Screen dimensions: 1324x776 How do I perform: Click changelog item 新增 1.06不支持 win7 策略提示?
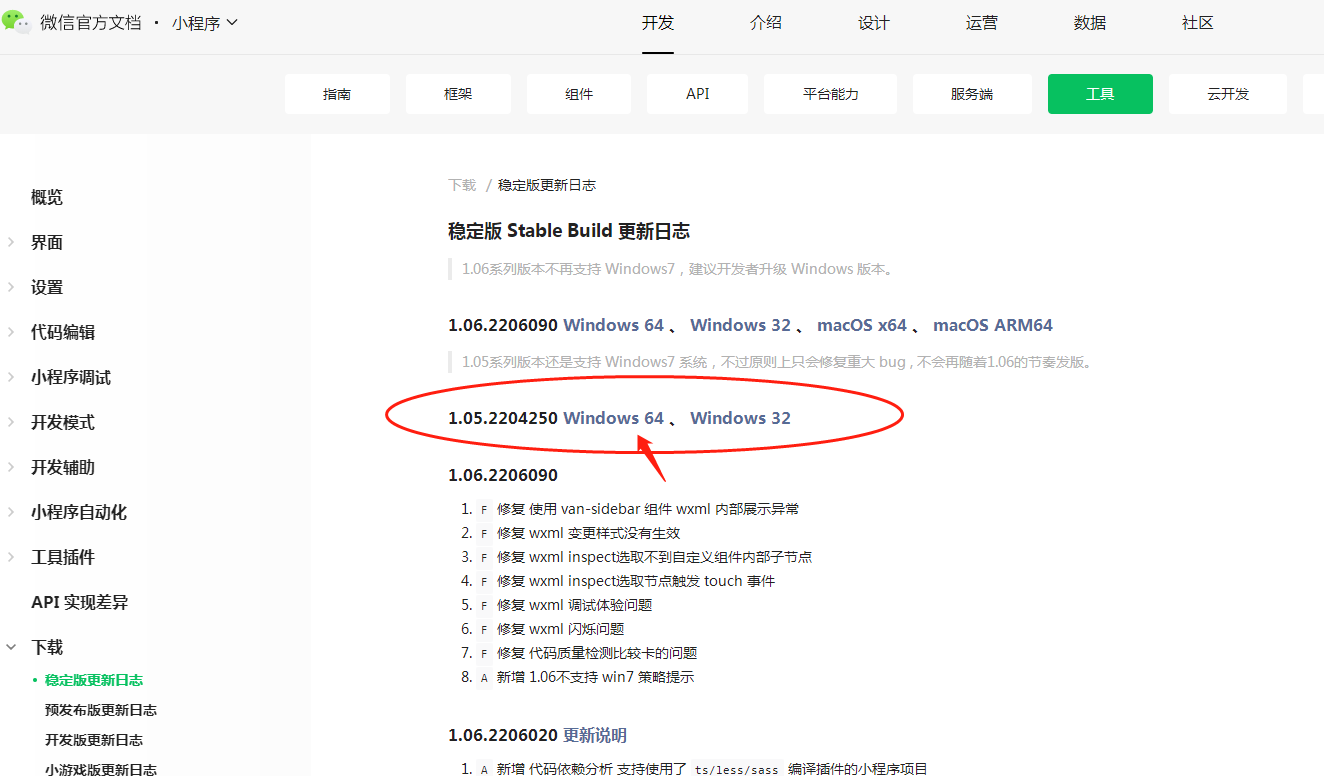[595, 677]
